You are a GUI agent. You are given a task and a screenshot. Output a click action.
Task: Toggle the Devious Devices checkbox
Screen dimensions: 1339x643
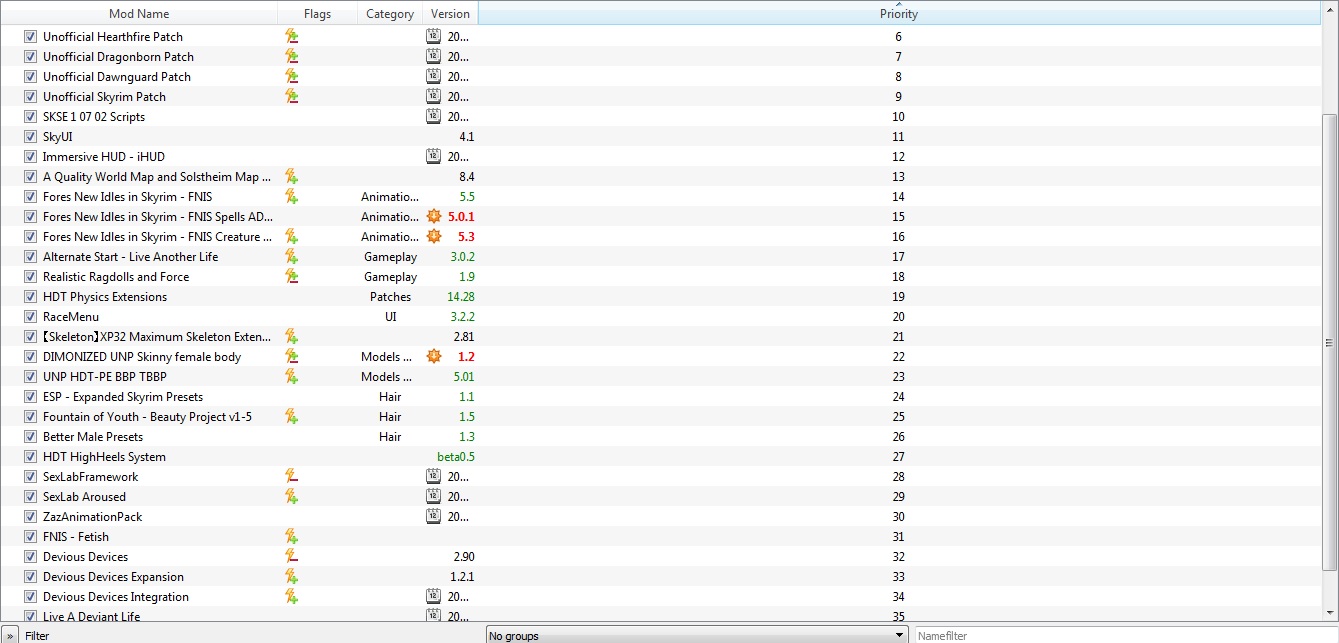(x=30, y=556)
